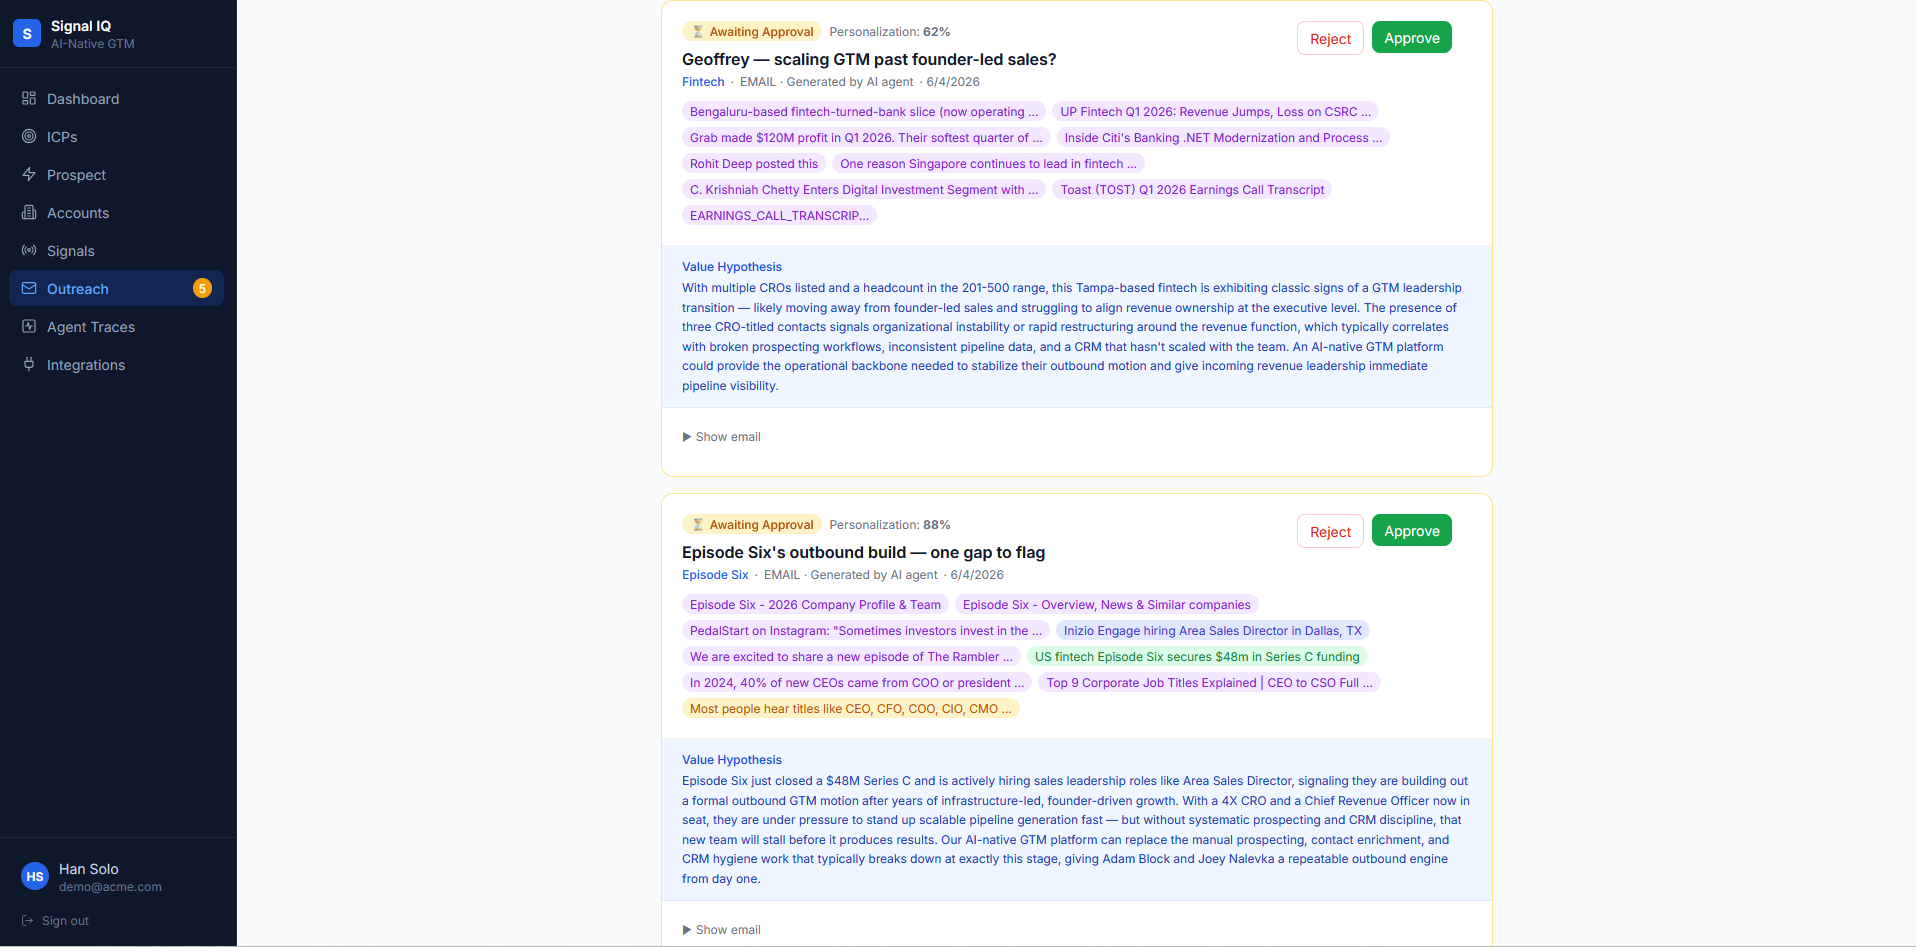Click the Accounts building icon
The width and height of the screenshot is (1916, 947).
coord(29,212)
